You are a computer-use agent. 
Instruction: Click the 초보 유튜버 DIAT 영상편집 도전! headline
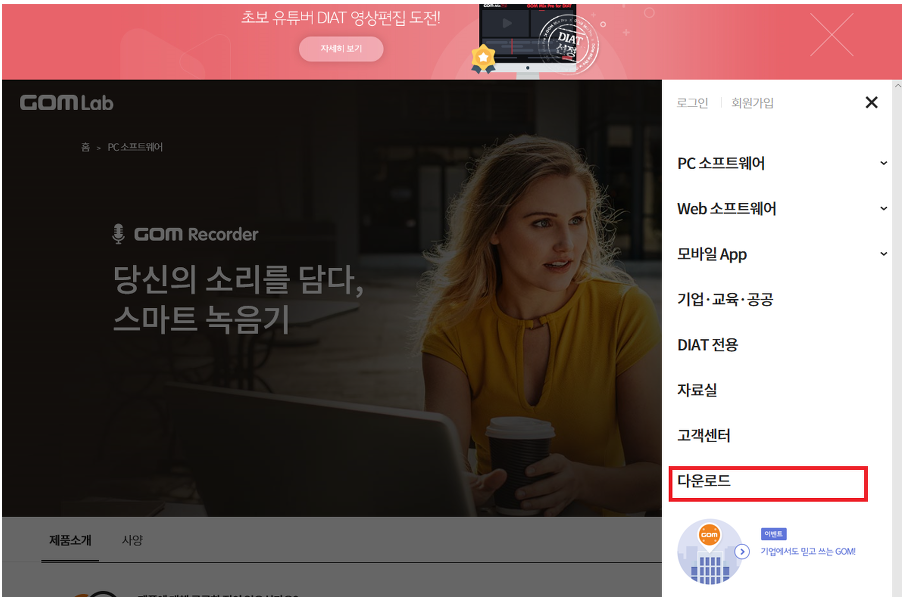click(341, 18)
